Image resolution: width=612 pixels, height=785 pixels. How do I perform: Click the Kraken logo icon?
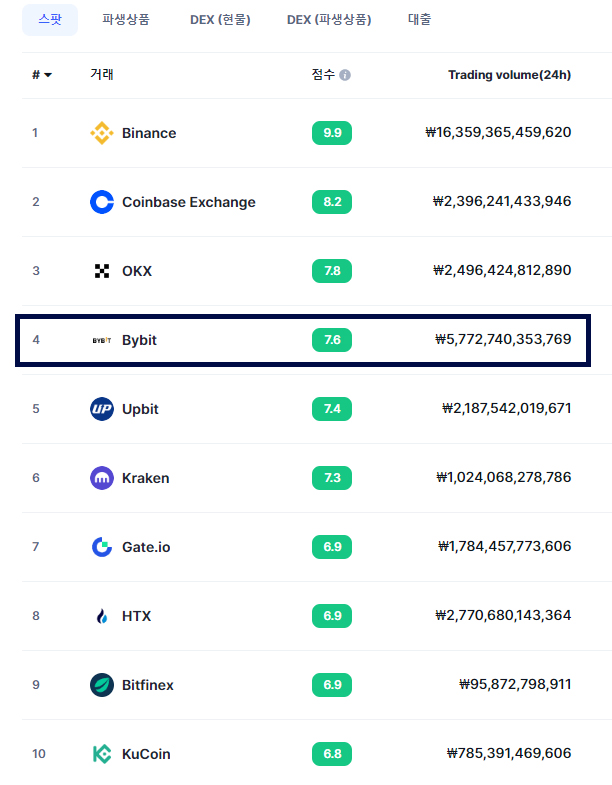(x=102, y=478)
